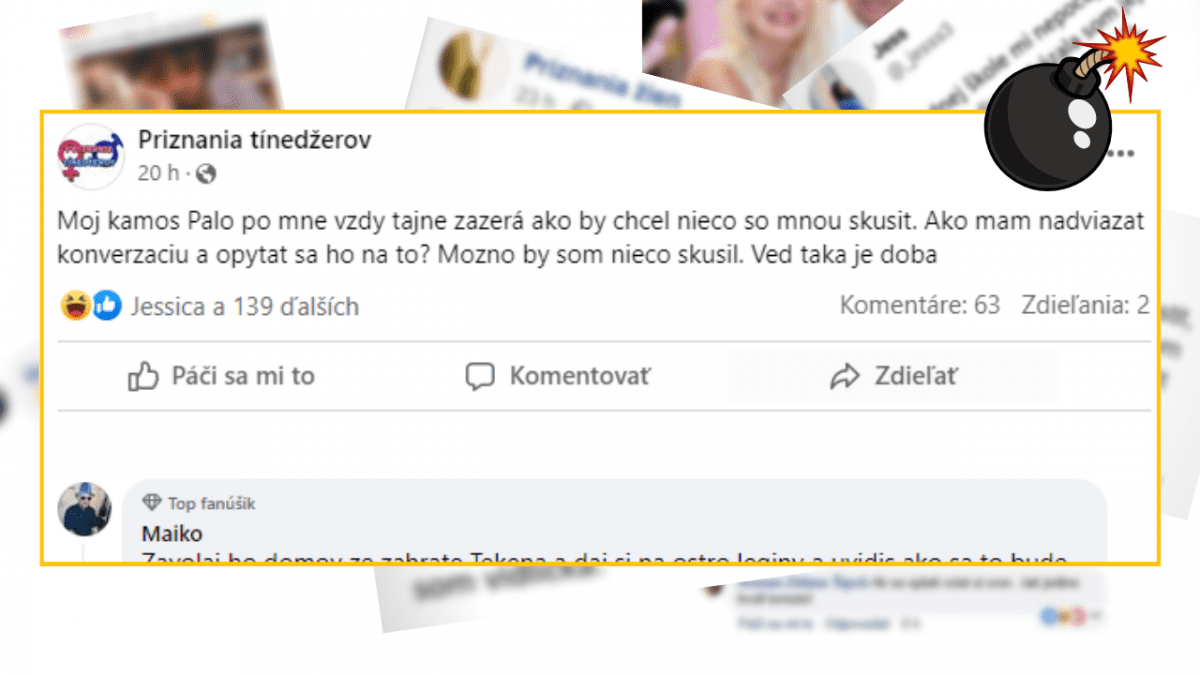
Task: Click the Komentovať button
Action: [x=558, y=376]
